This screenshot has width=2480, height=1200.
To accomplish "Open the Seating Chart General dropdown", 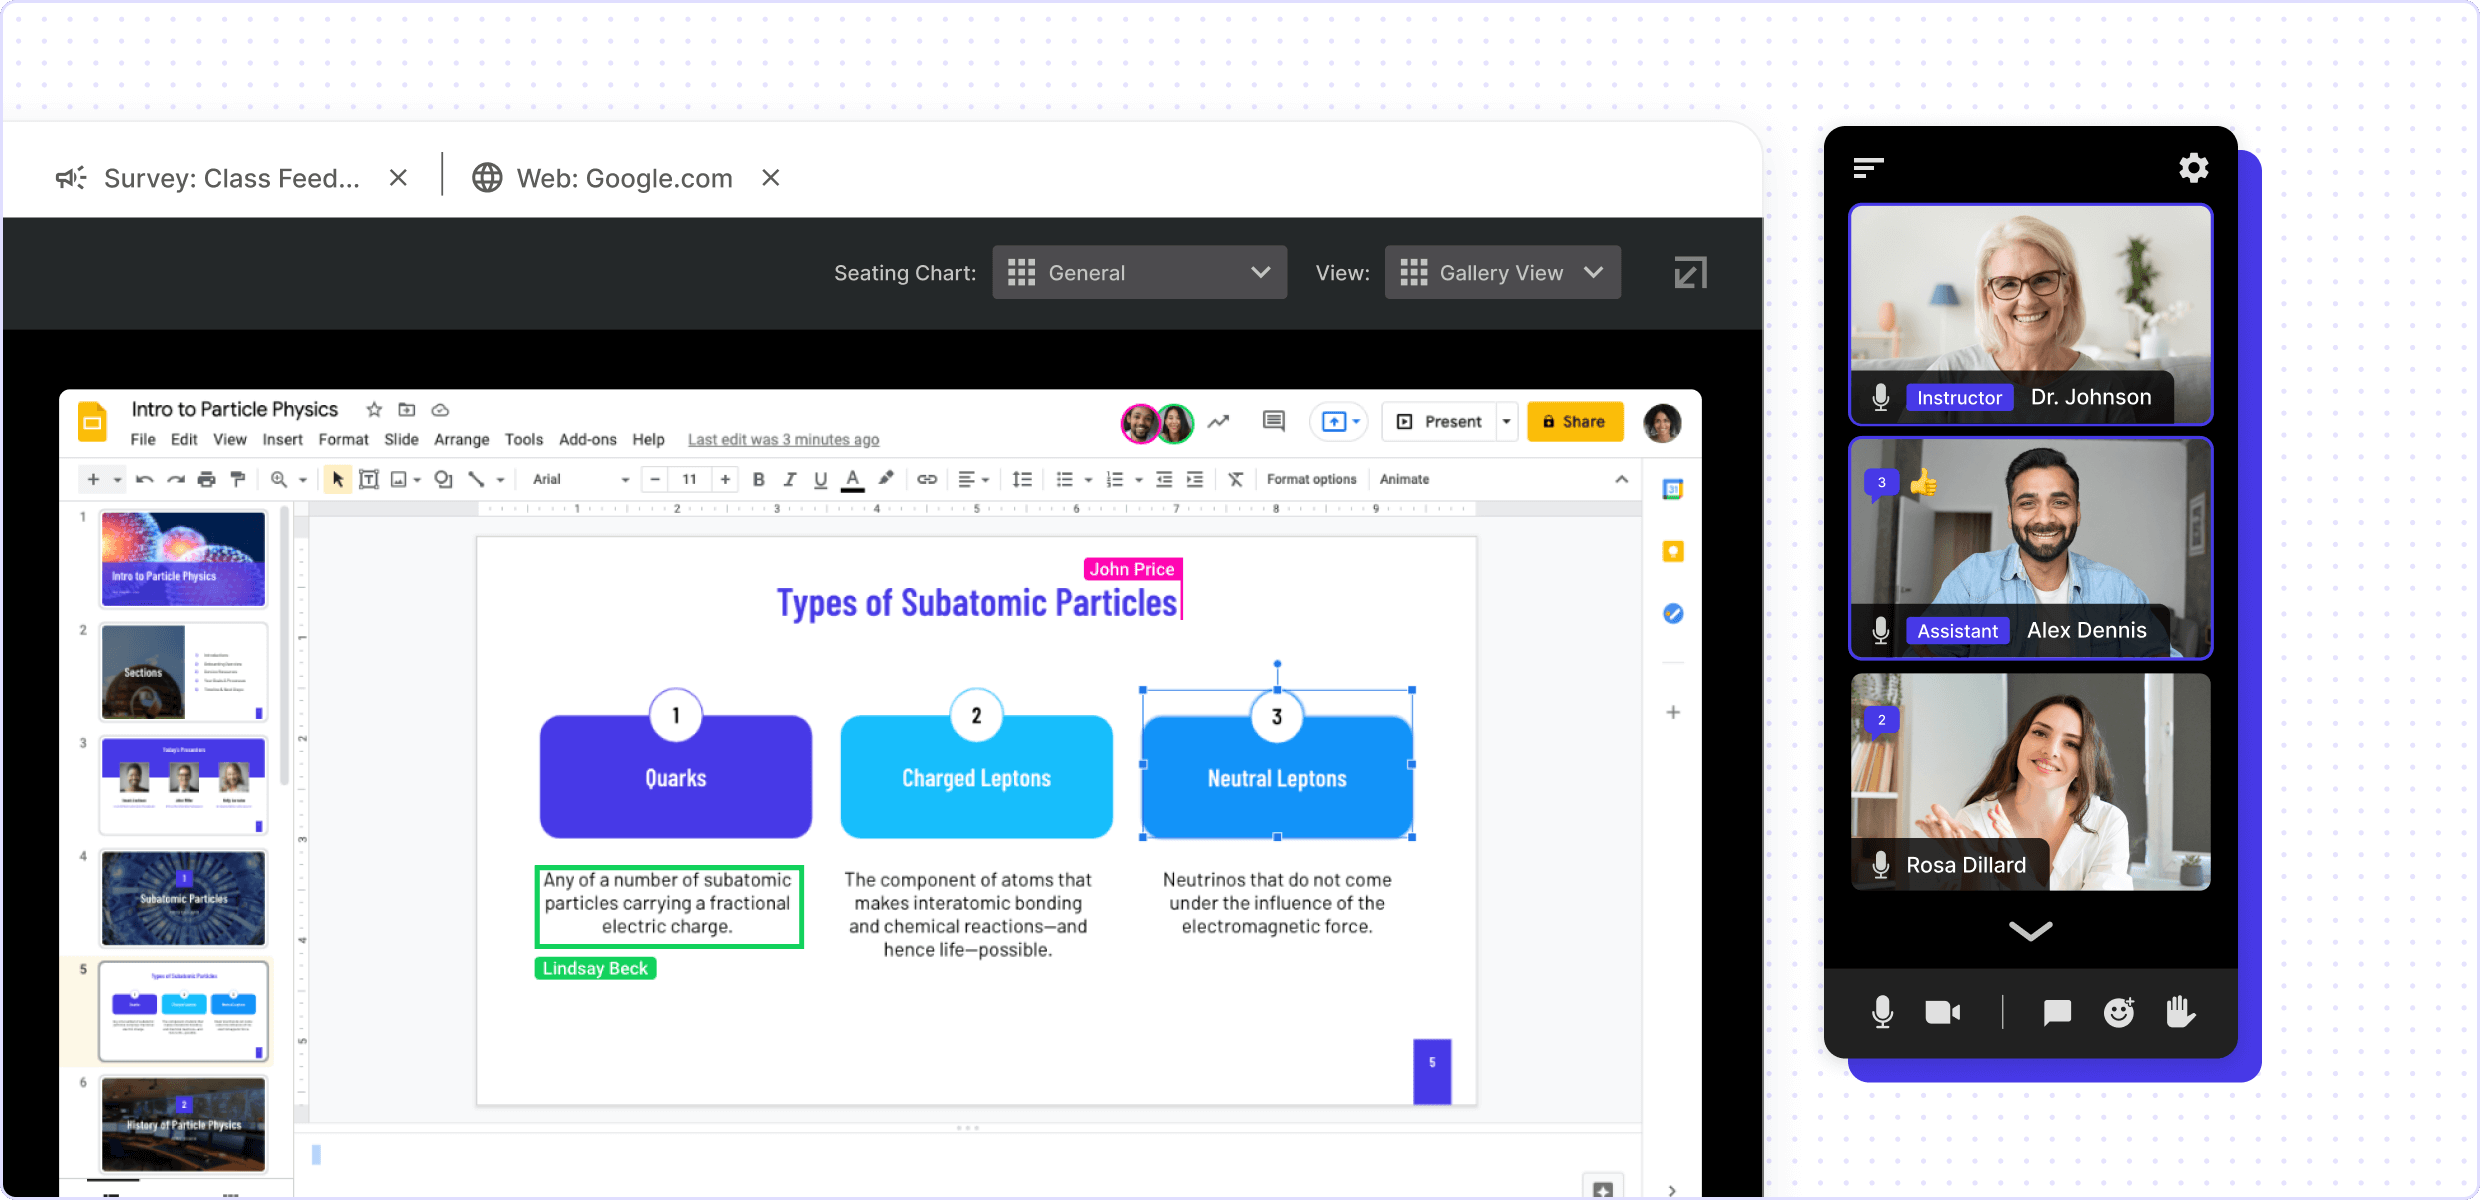I will click(1139, 273).
